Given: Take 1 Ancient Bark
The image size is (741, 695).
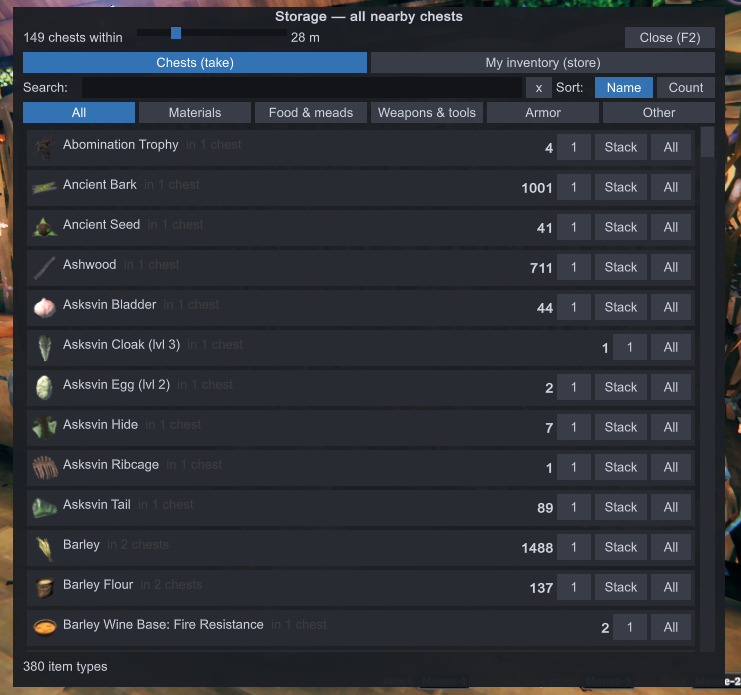Looking at the screenshot, I should pyautogui.click(x=574, y=187).
